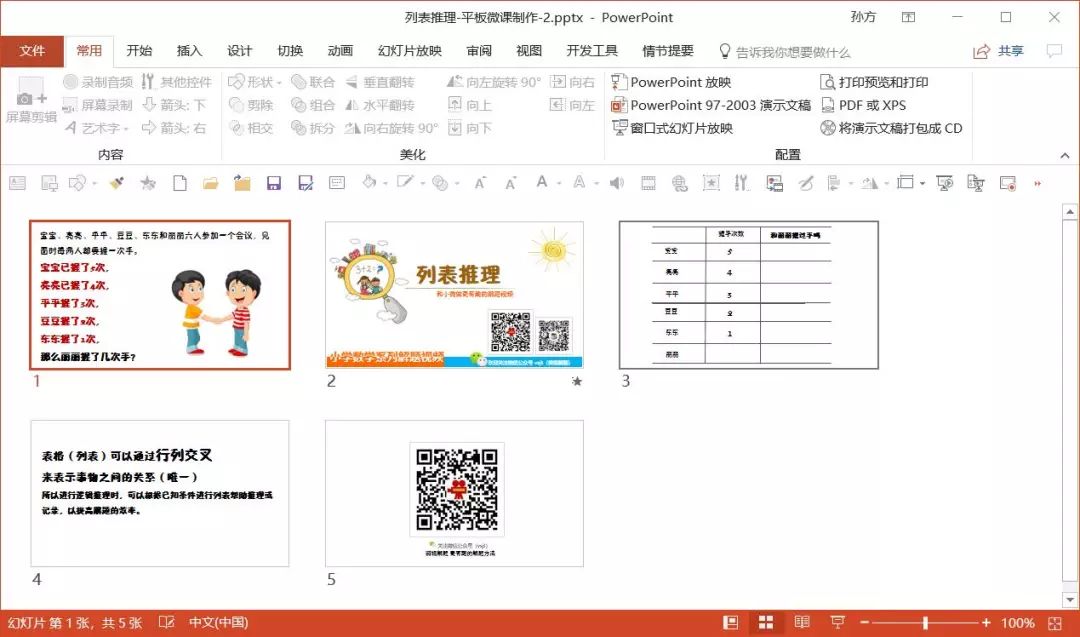Click PowerPoint 放映 export option
Image resolution: width=1080 pixels, height=637 pixels.
tap(671, 82)
